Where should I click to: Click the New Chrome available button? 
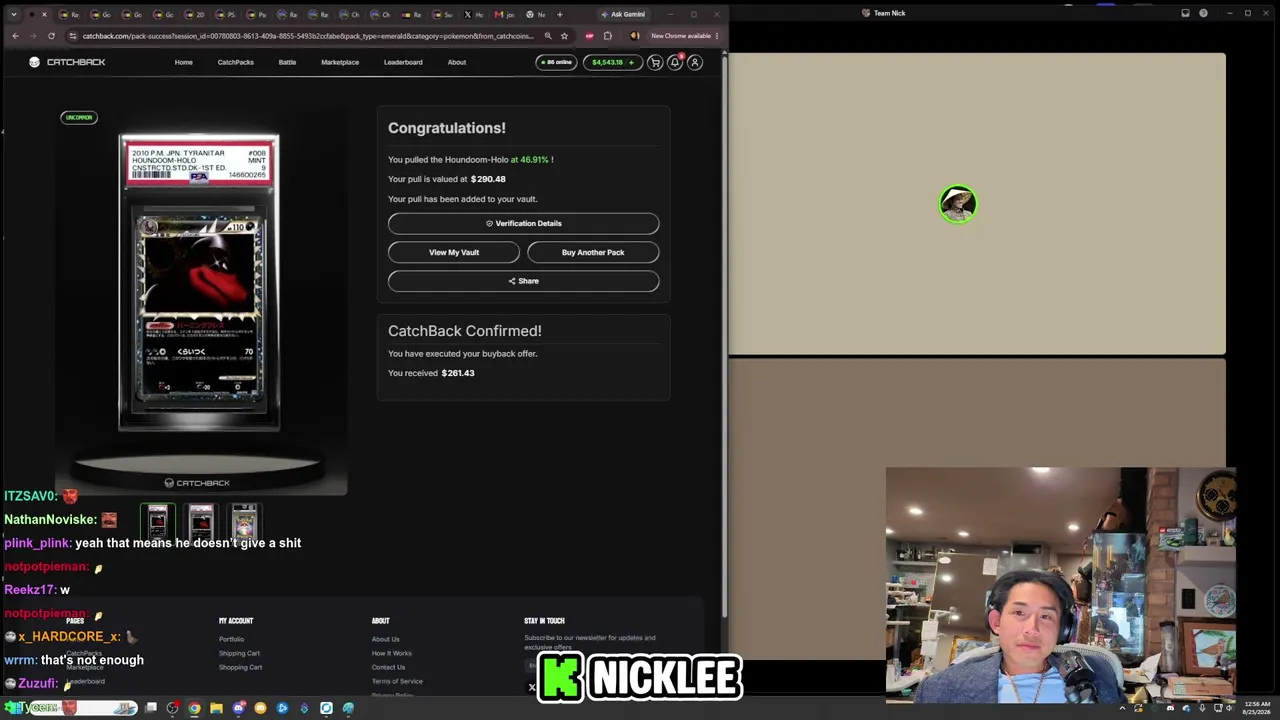click(x=685, y=36)
